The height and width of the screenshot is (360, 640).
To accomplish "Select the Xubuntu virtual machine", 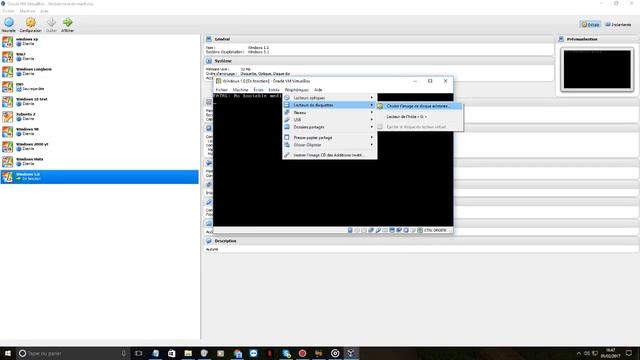I will (x=100, y=117).
